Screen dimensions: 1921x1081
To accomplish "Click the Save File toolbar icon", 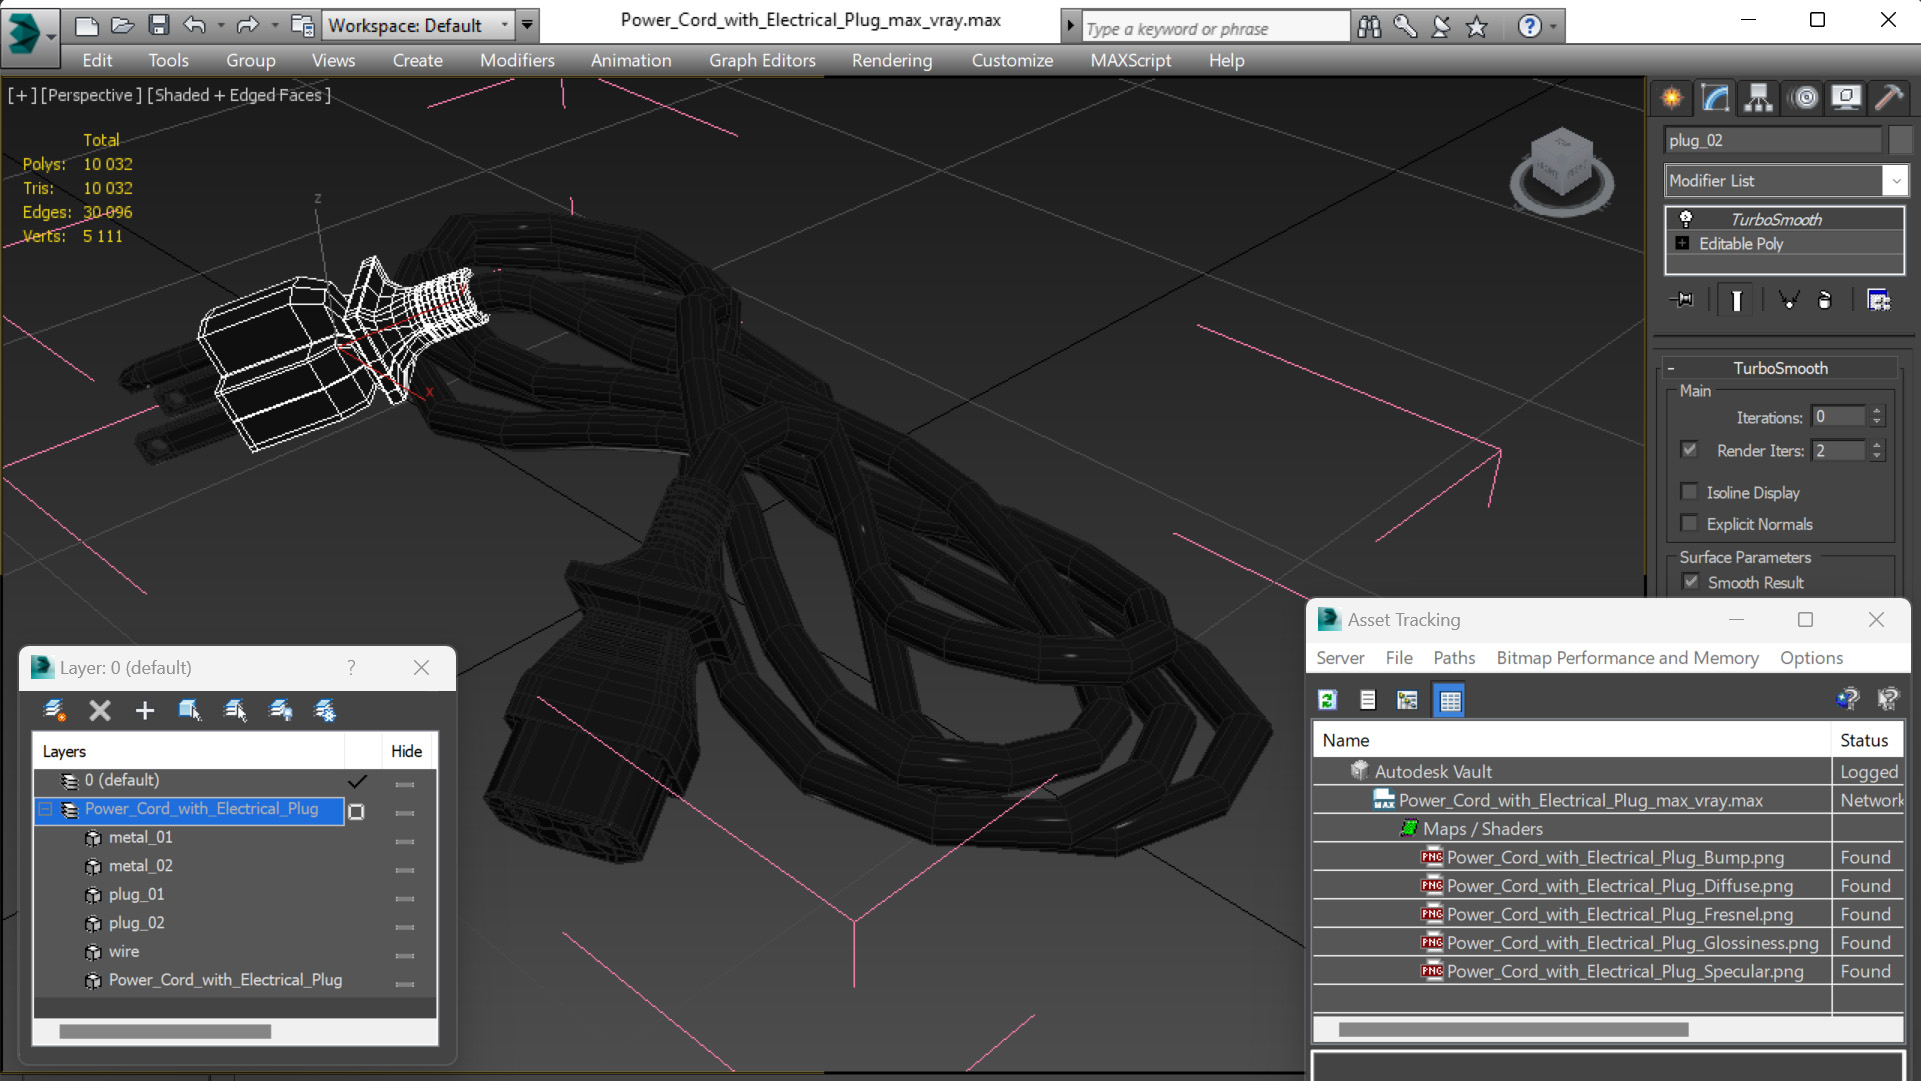I will pos(158,25).
